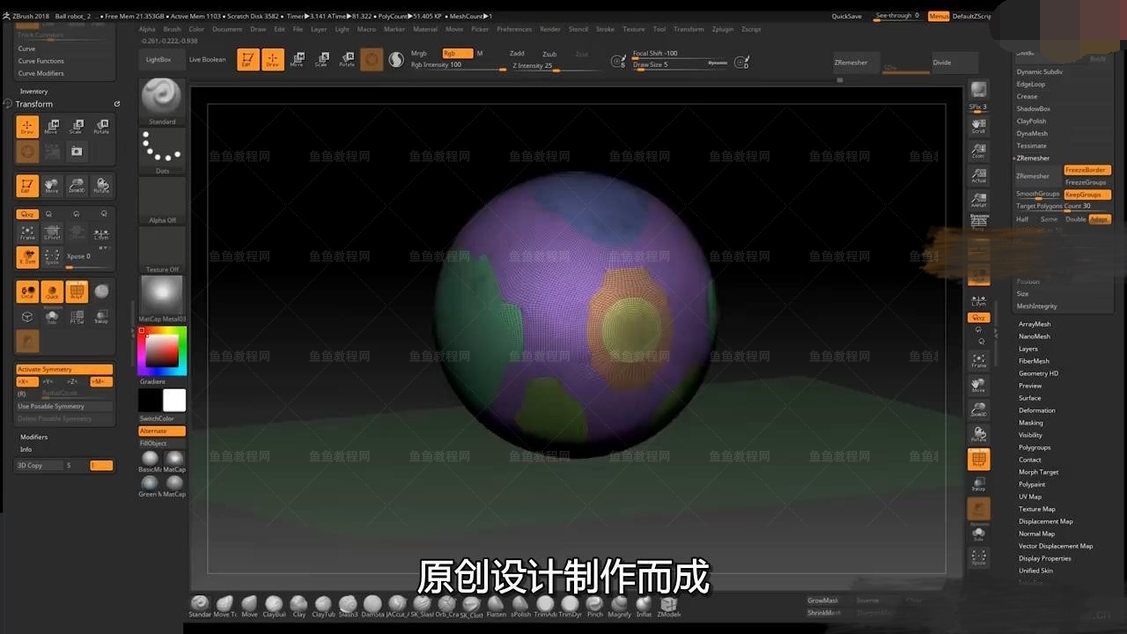The width and height of the screenshot is (1127, 634).
Task: Click the Scale tool in the top toolbar
Action: coord(321,60)
